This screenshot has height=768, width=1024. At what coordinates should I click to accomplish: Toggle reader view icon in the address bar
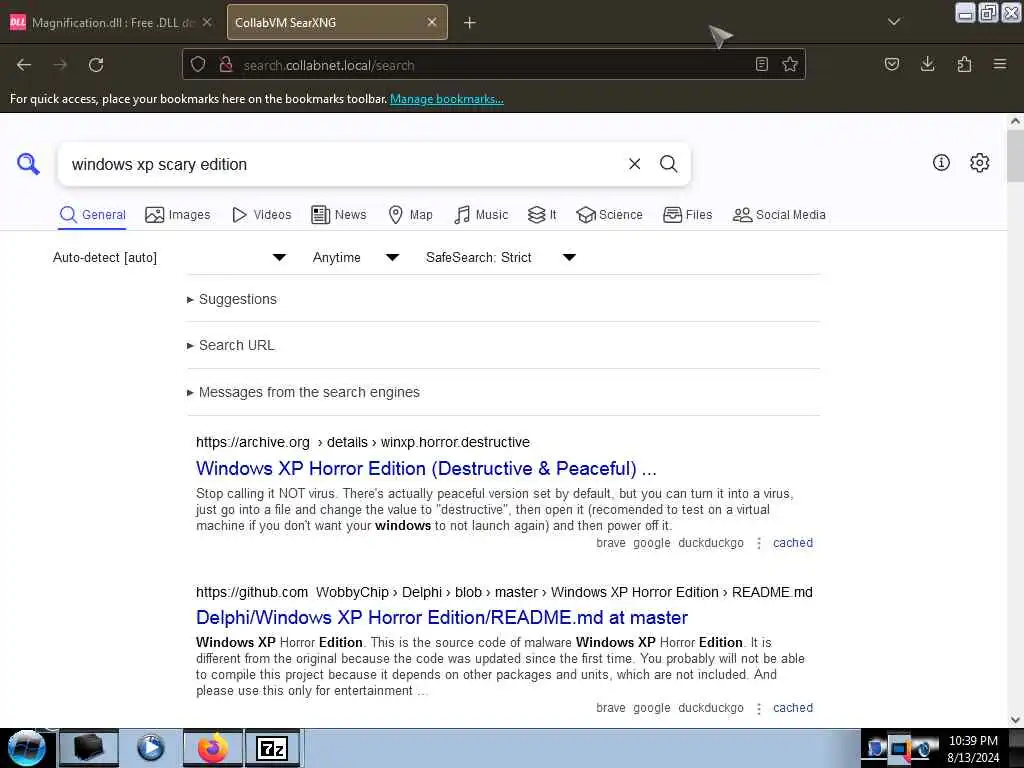(761, 65)
